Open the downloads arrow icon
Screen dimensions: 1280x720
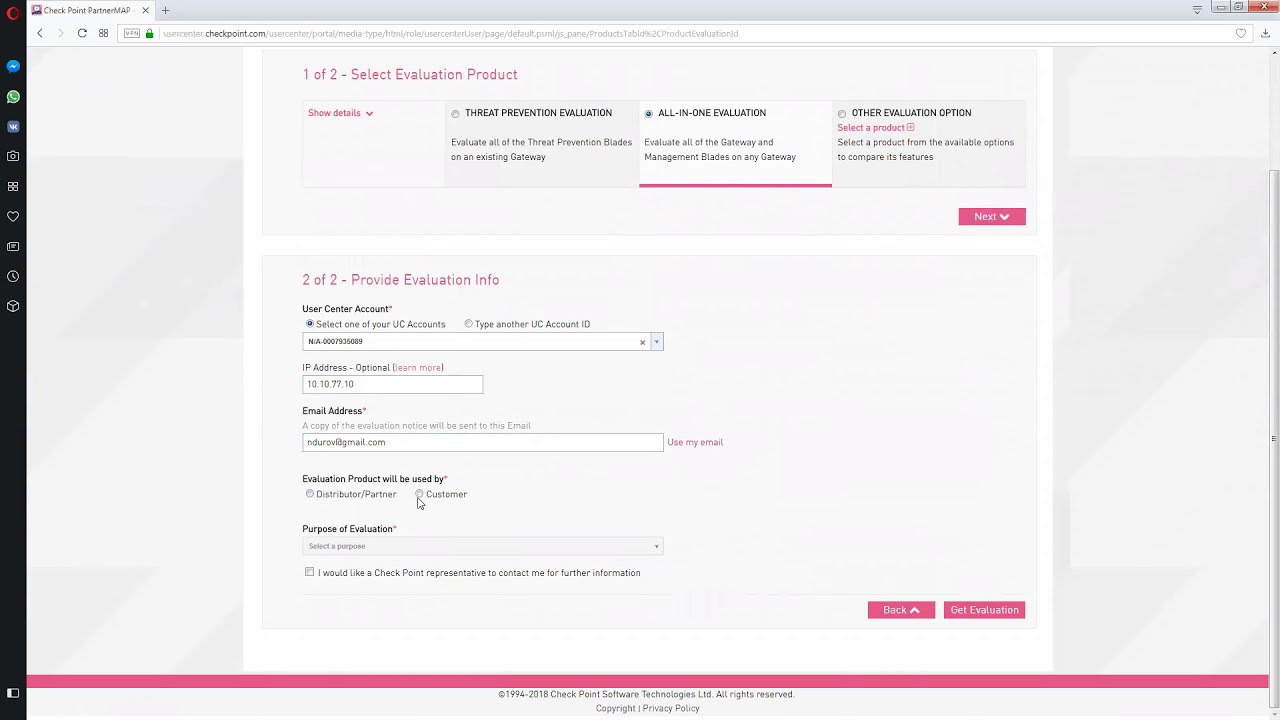click(1265, 33)
